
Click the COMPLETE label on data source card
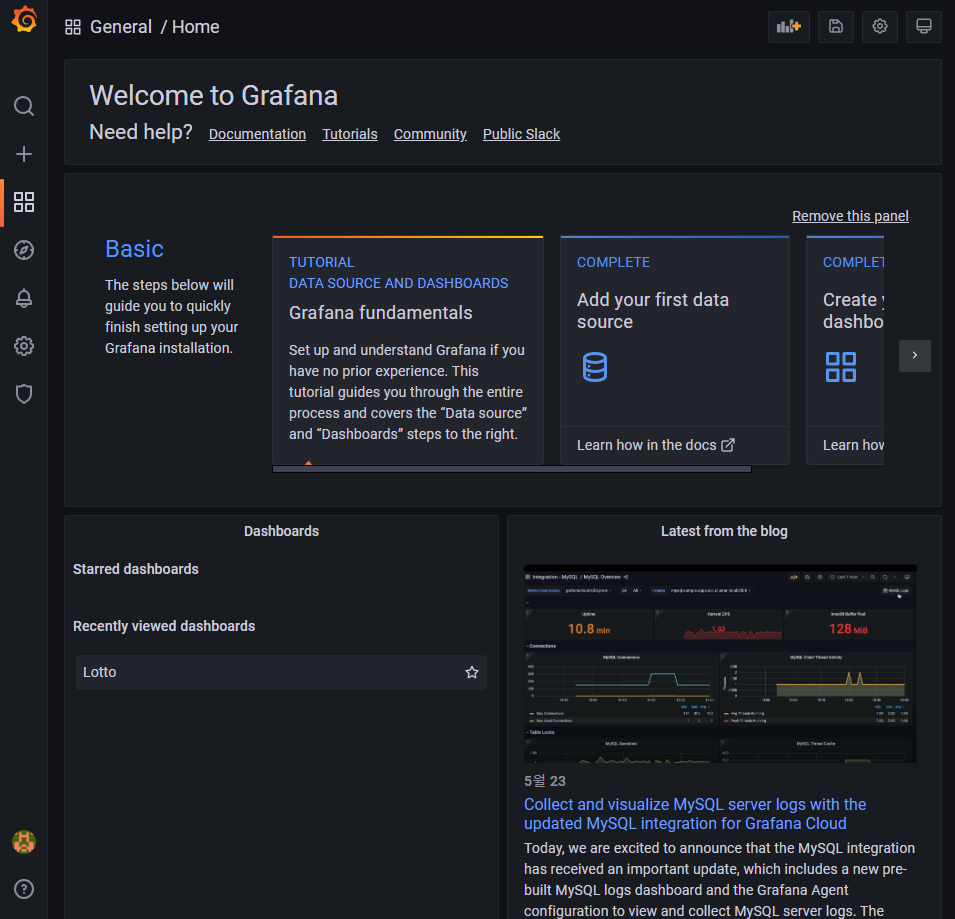coord(613,262)
